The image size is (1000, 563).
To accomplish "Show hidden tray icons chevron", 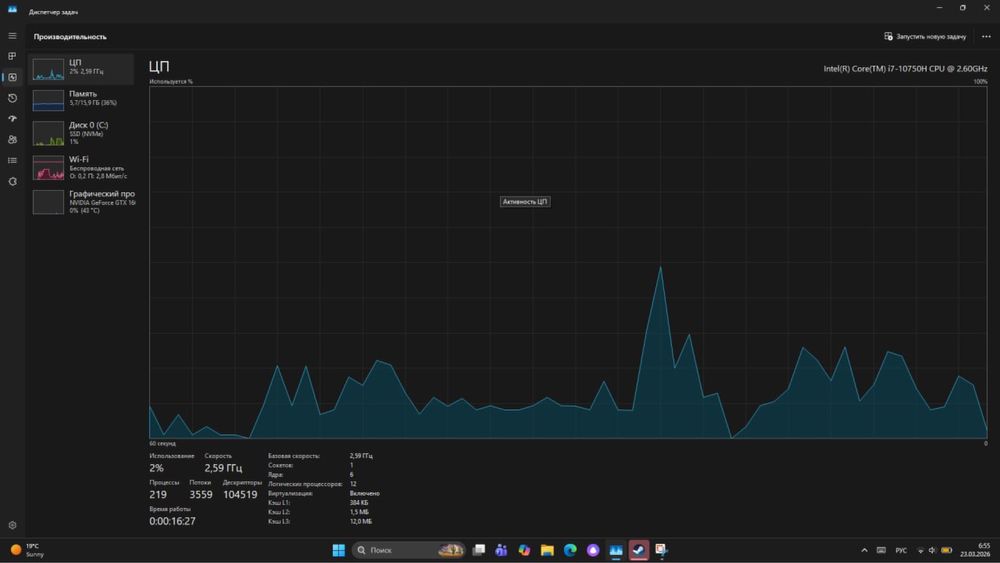I will pyautogui.click(x=864, y=550).
